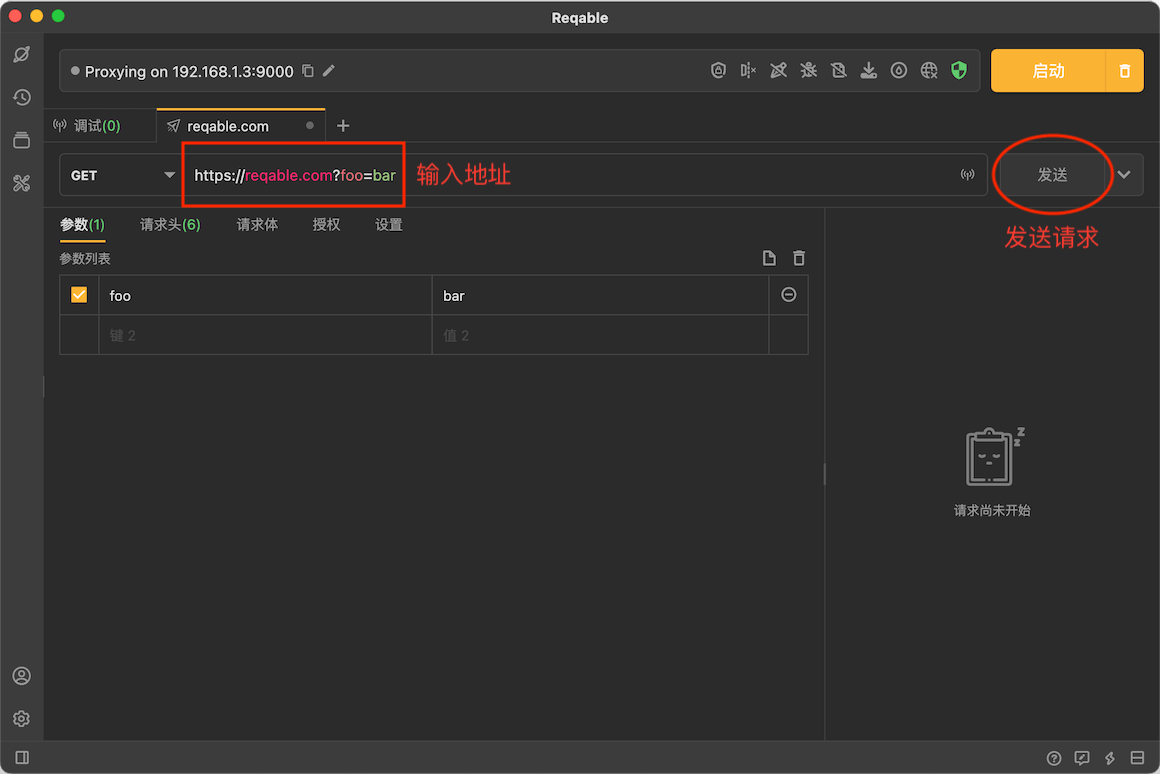The height and width of the screenshot is (774, 1160).
Task: Expand the arrow next to 发送
Action: click(x=1124, y=175)
